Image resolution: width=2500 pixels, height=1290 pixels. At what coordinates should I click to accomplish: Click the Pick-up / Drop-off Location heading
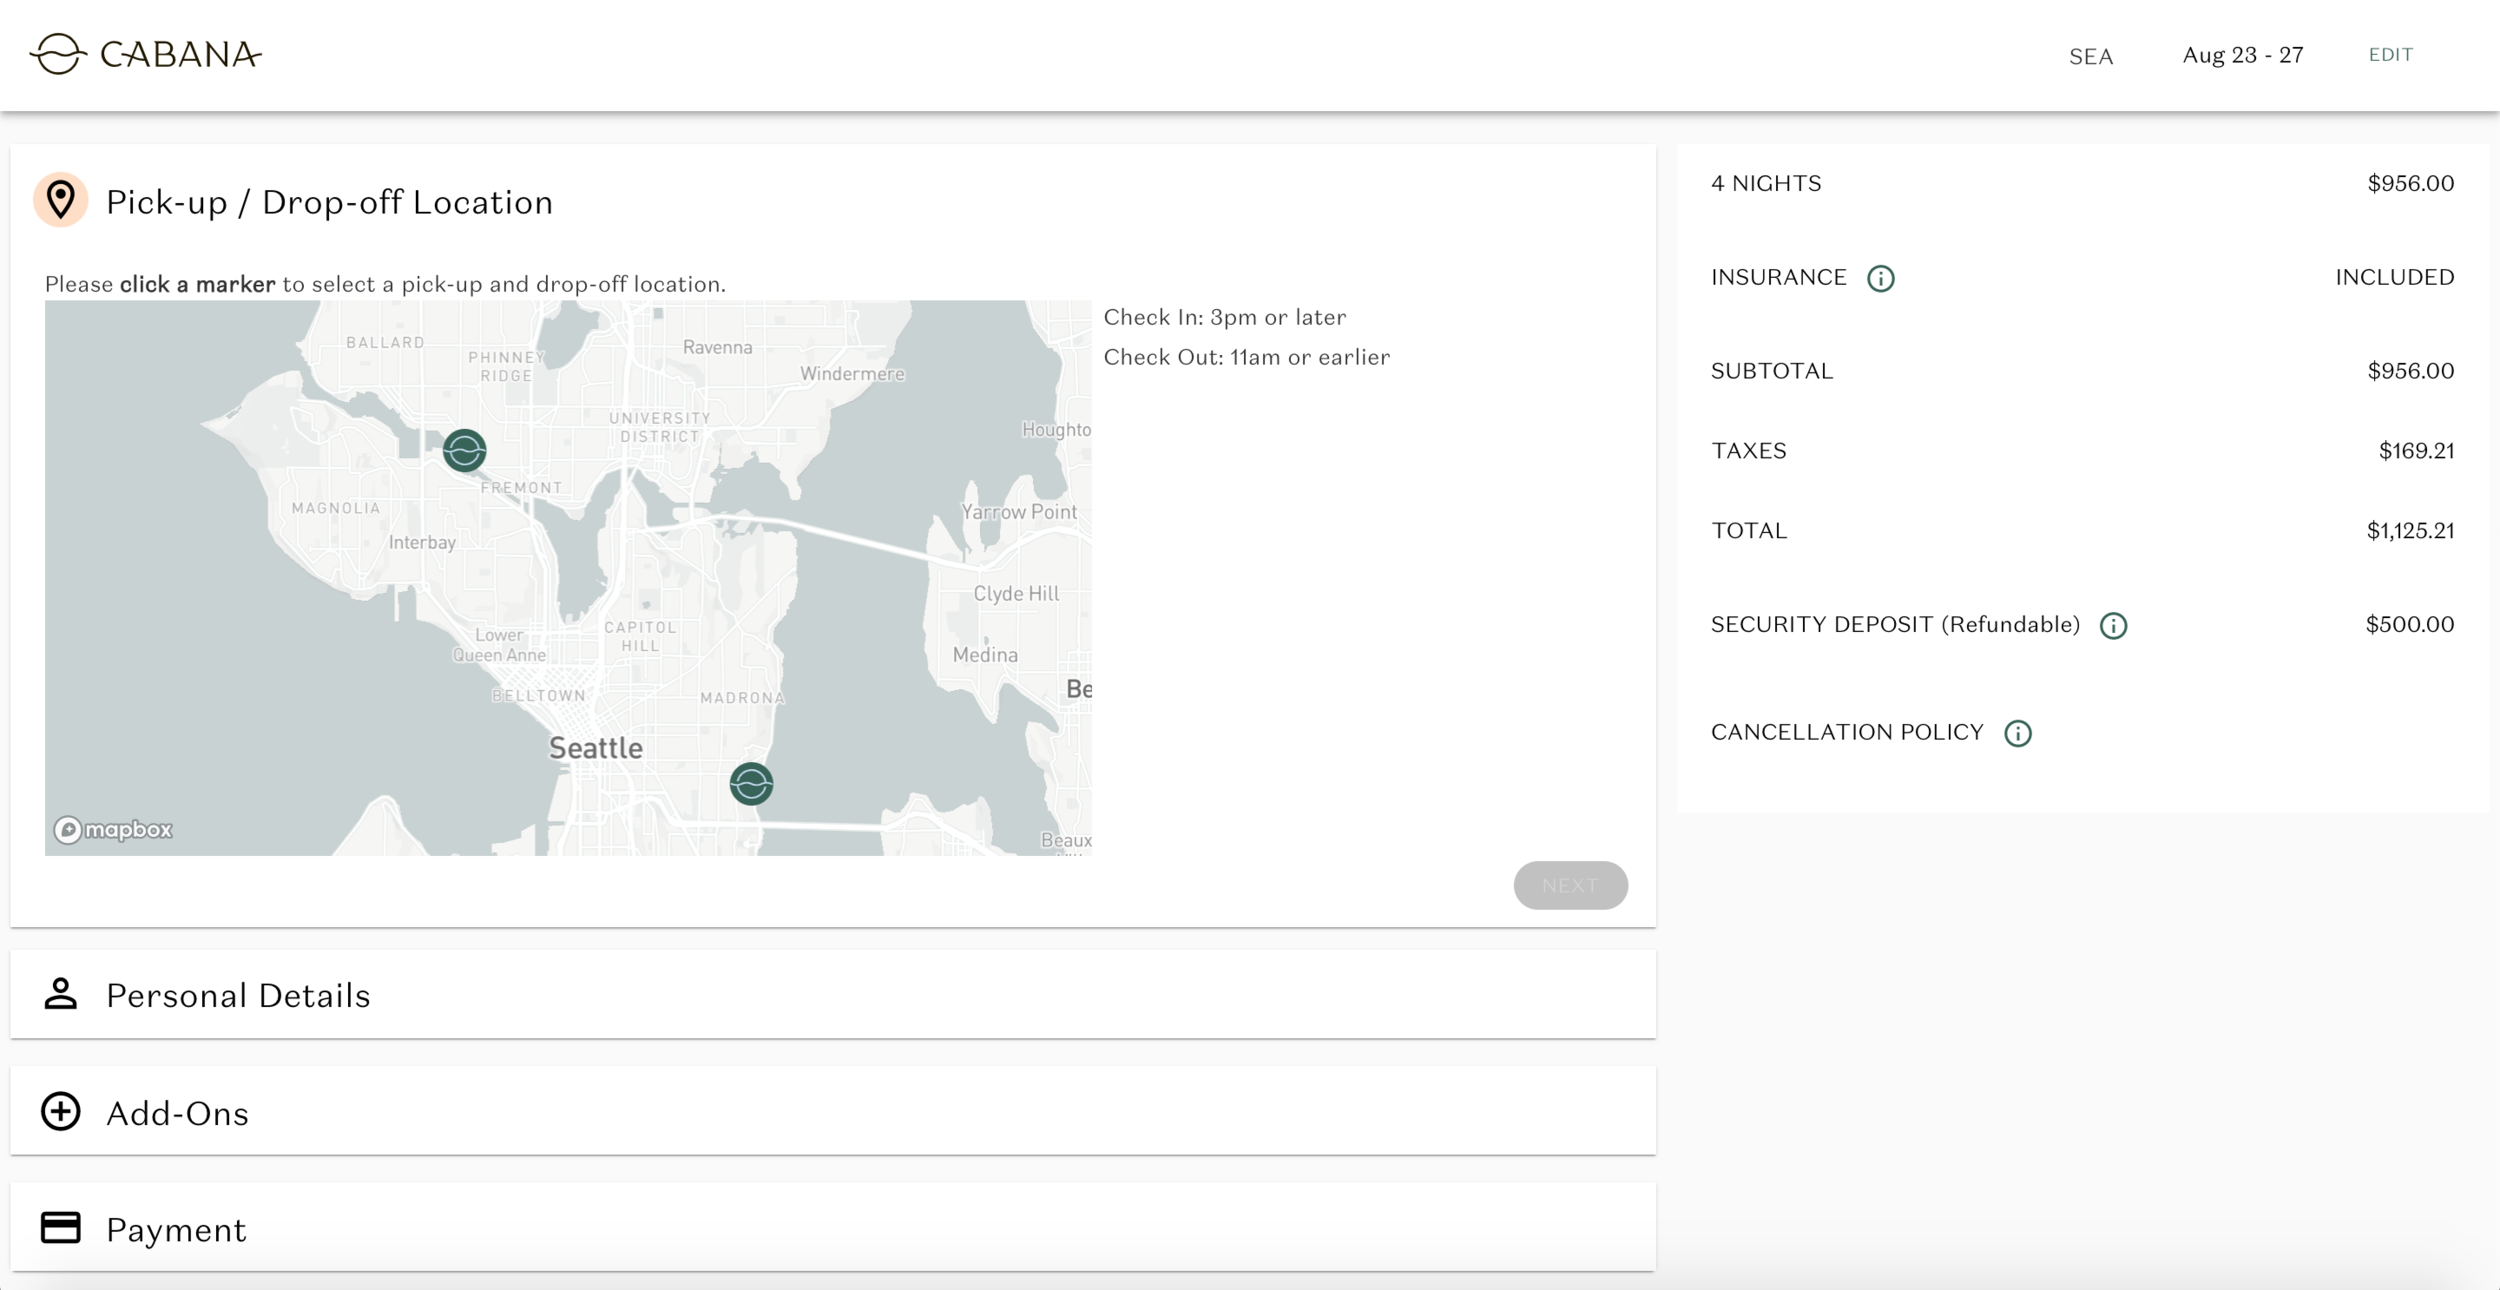point(329,202)
